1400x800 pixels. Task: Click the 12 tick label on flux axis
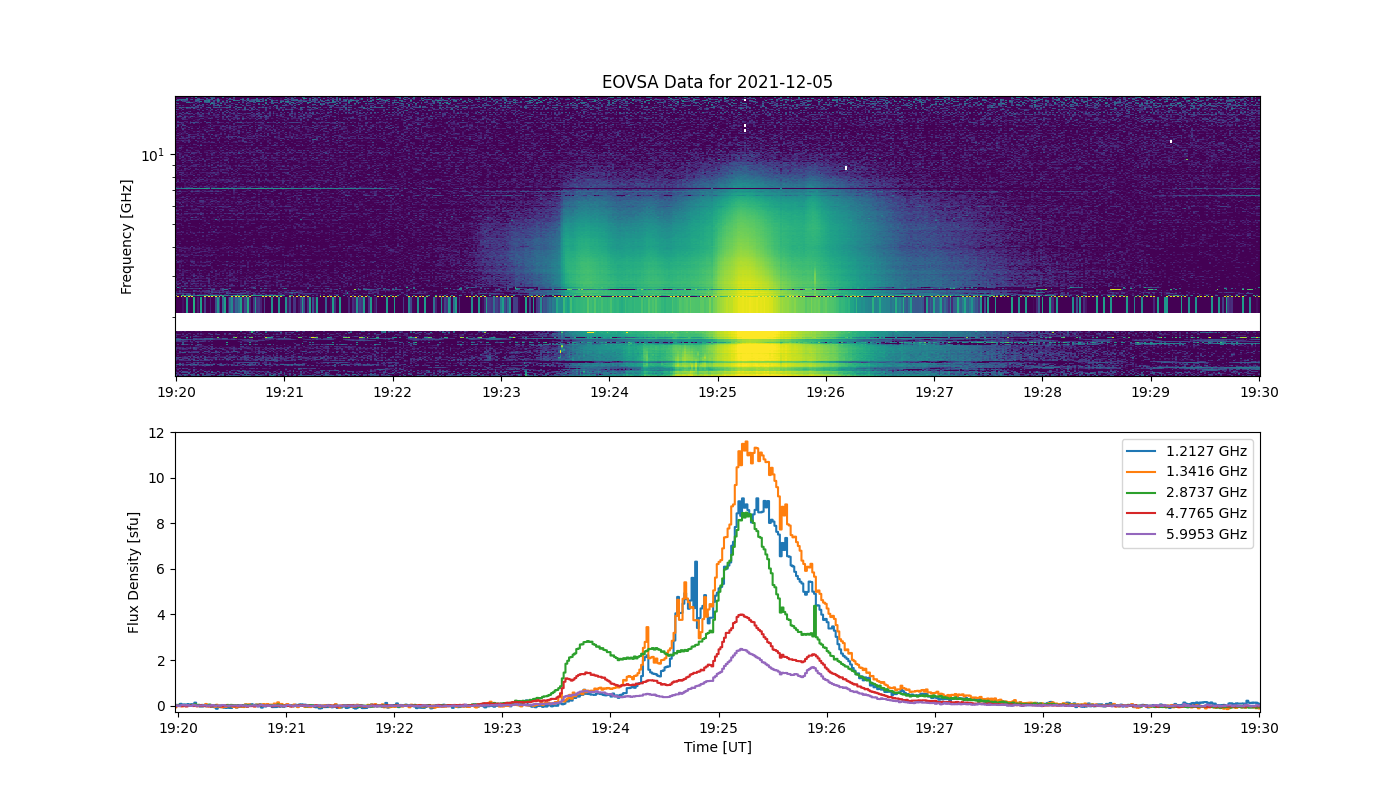point(157,433)
